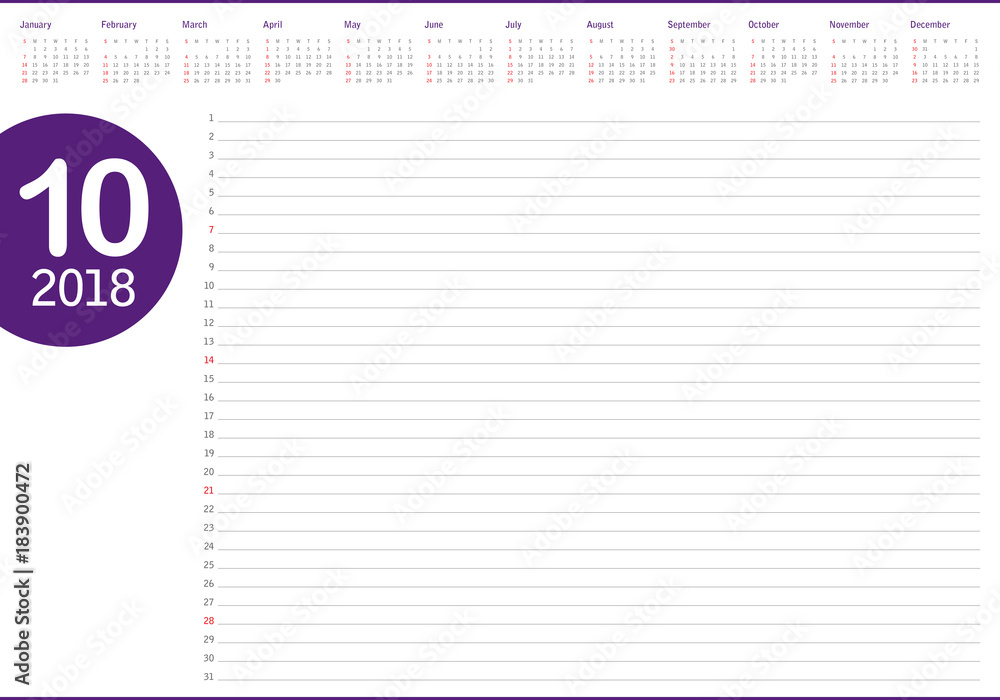
Task: Click day 19 in the lined planner list
Action: 209,453
